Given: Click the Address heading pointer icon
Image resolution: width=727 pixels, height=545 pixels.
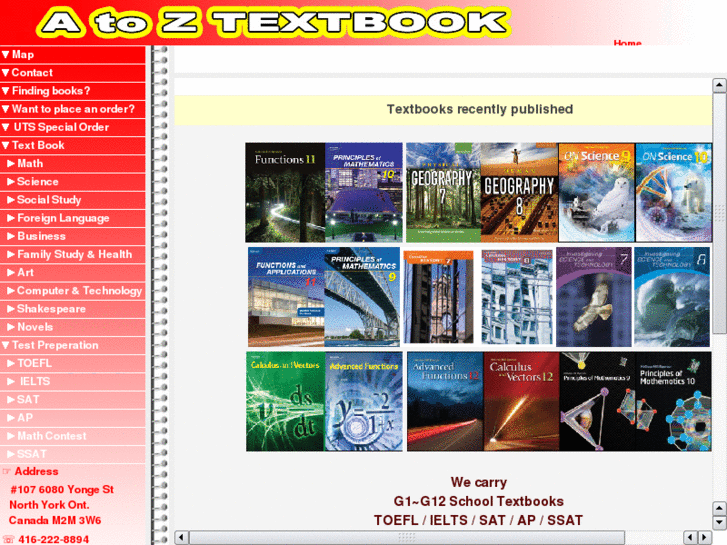Looking at the screenshot, I should pyautogui.click(x=6, y=471).
